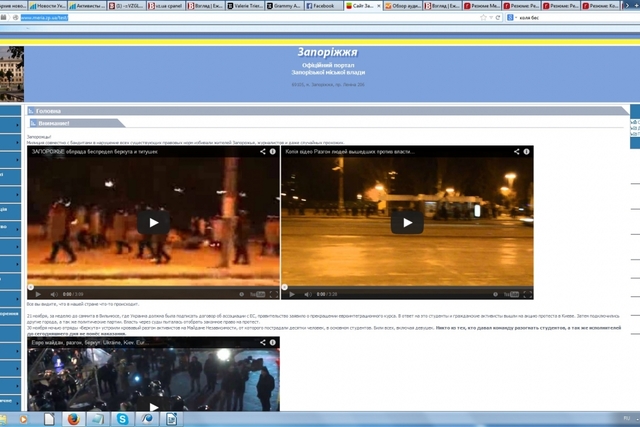This screenshot has height=427, width=640.
Task: Open the media player taskbar icon
Action: [23, 419]
